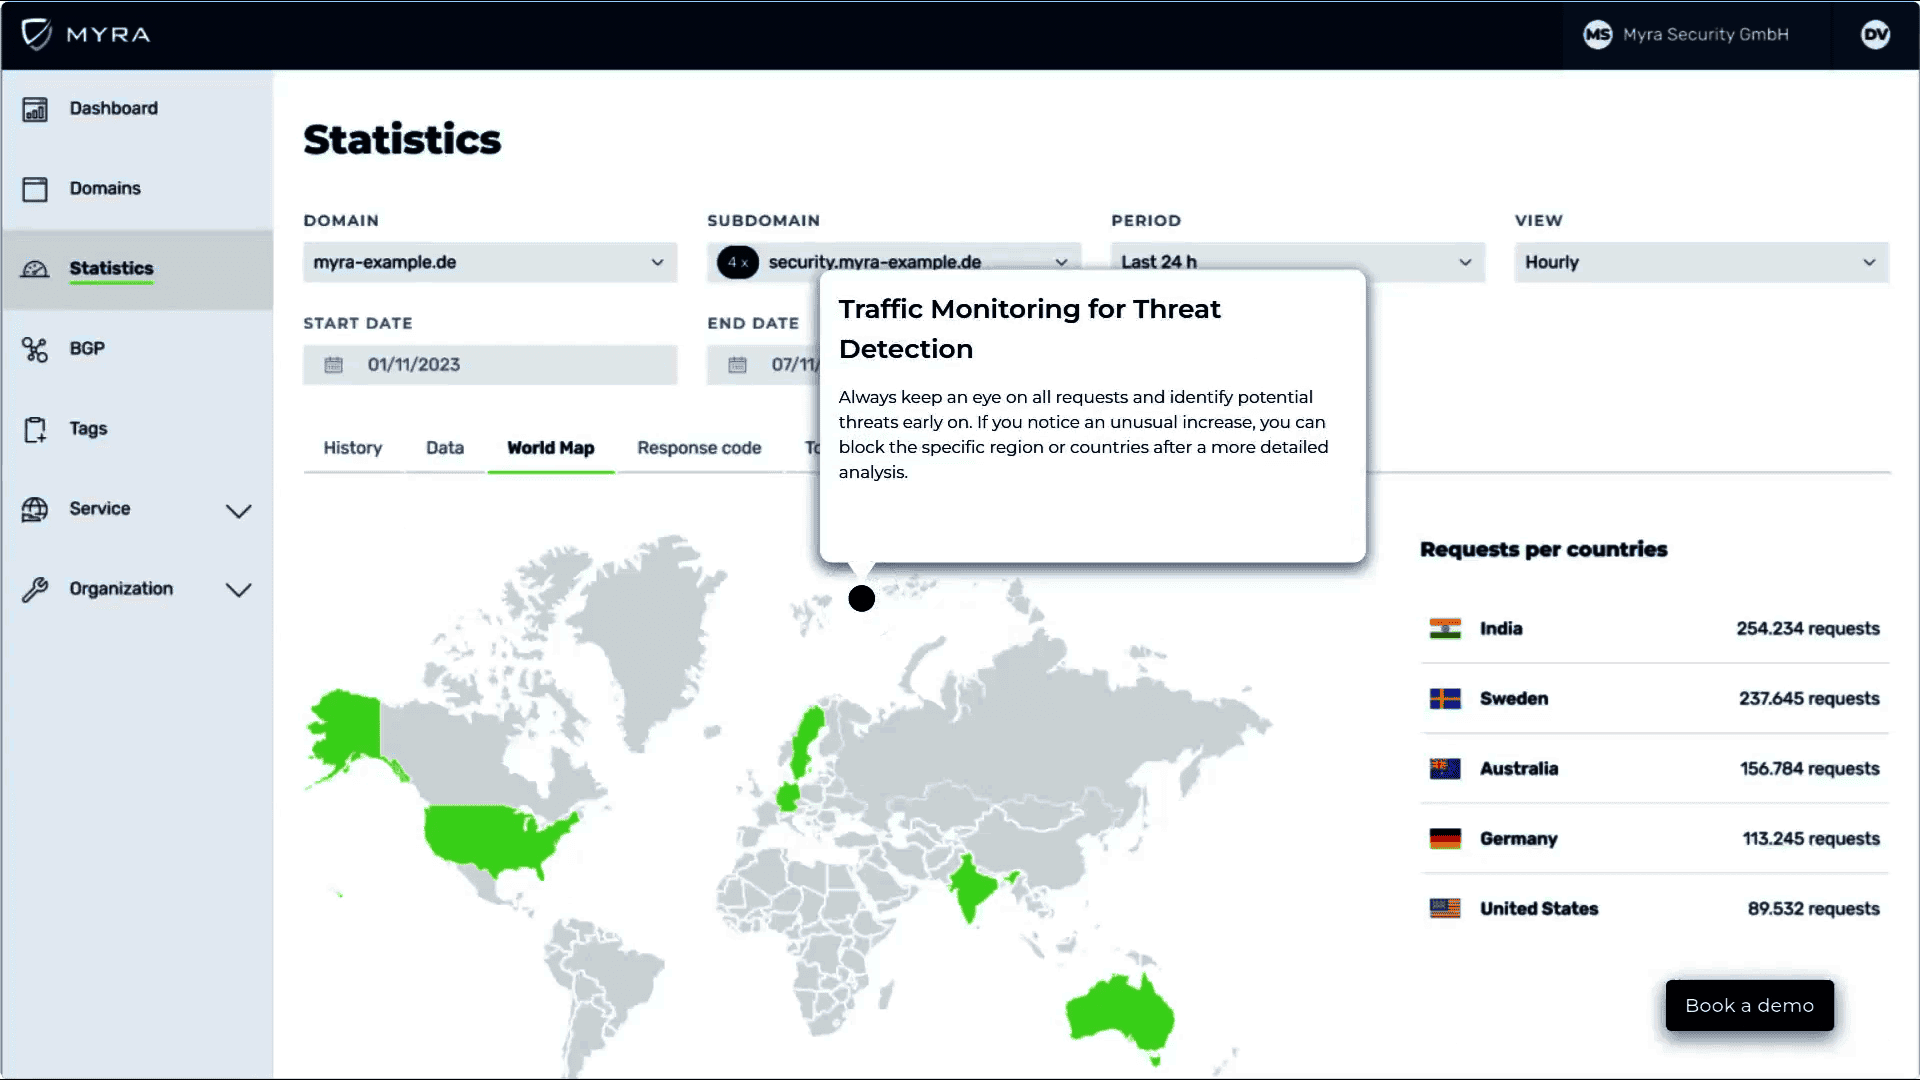
Task: Click the Organization wrench icon
Action: point(35,590)
